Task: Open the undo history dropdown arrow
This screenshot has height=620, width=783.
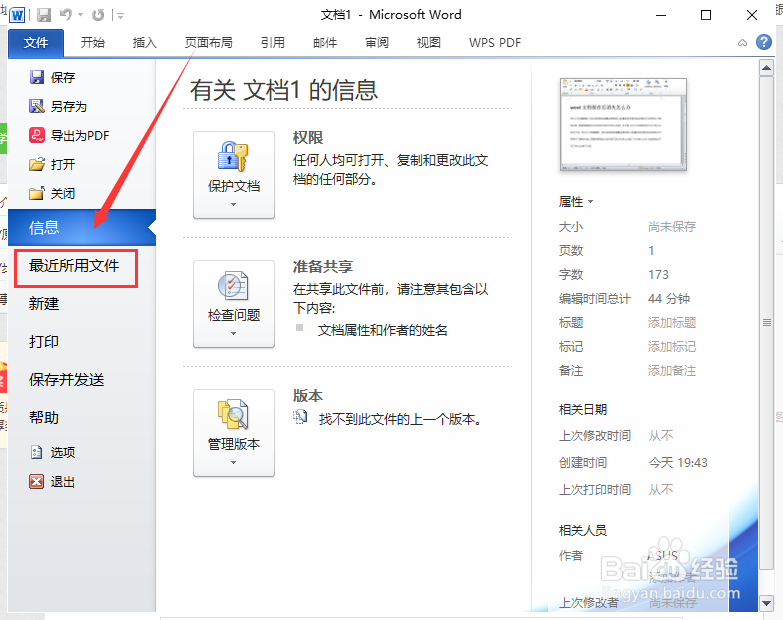Action: 80,15
